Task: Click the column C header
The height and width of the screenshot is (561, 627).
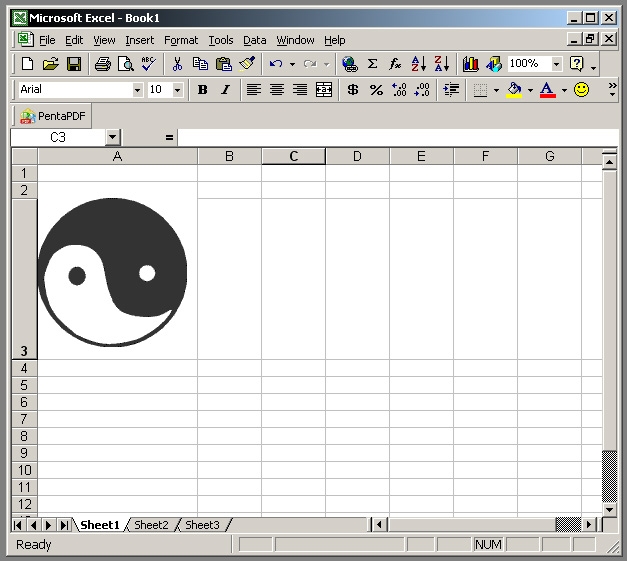Action: (x=294, y=156)
